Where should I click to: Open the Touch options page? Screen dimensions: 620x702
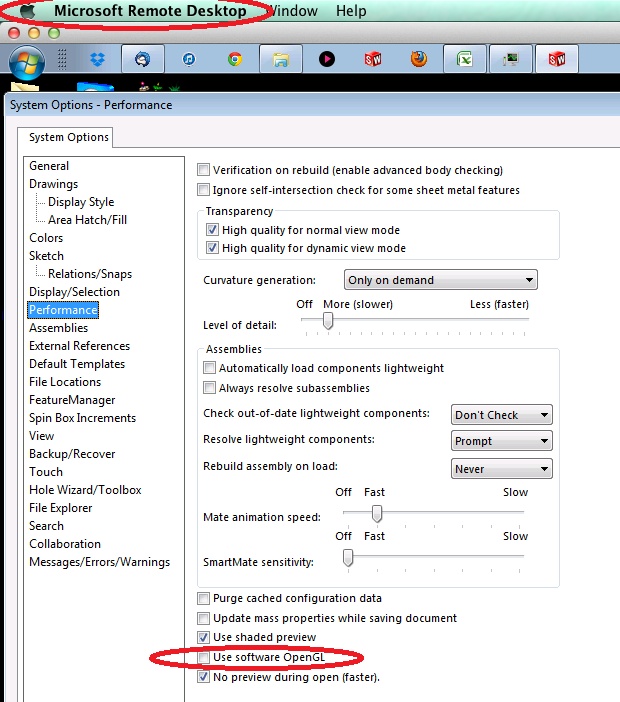tap(46, 472)
